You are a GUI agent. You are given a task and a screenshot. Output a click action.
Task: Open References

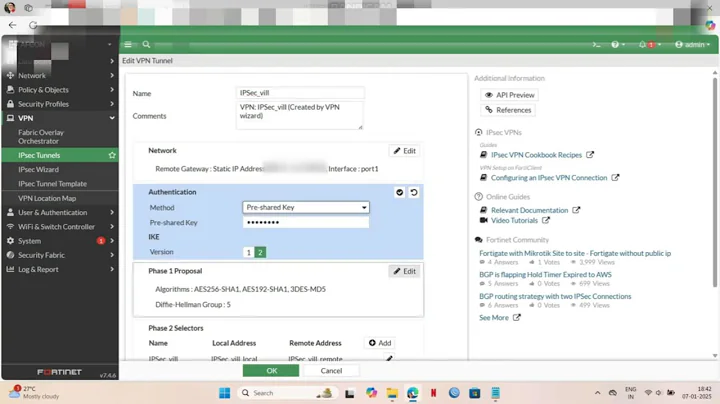pos(508,110)
